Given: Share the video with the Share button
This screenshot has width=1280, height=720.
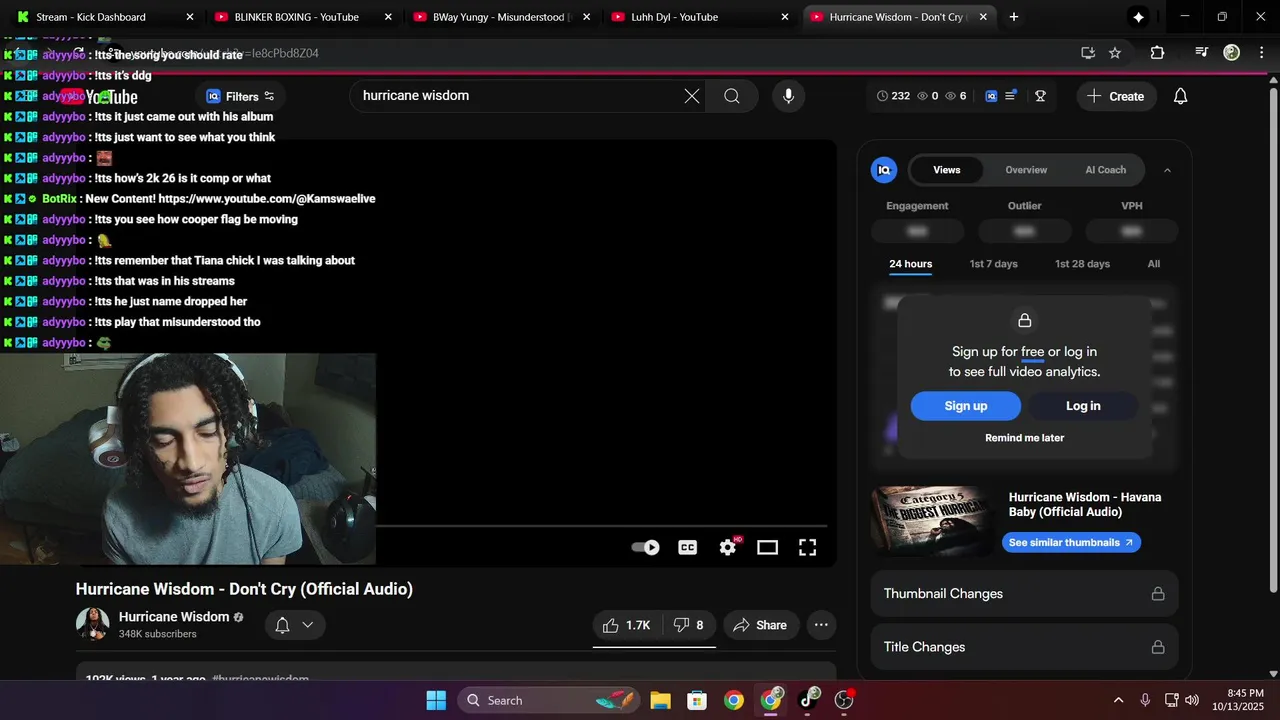Looking at the screenshot, I should coord(760,625).
